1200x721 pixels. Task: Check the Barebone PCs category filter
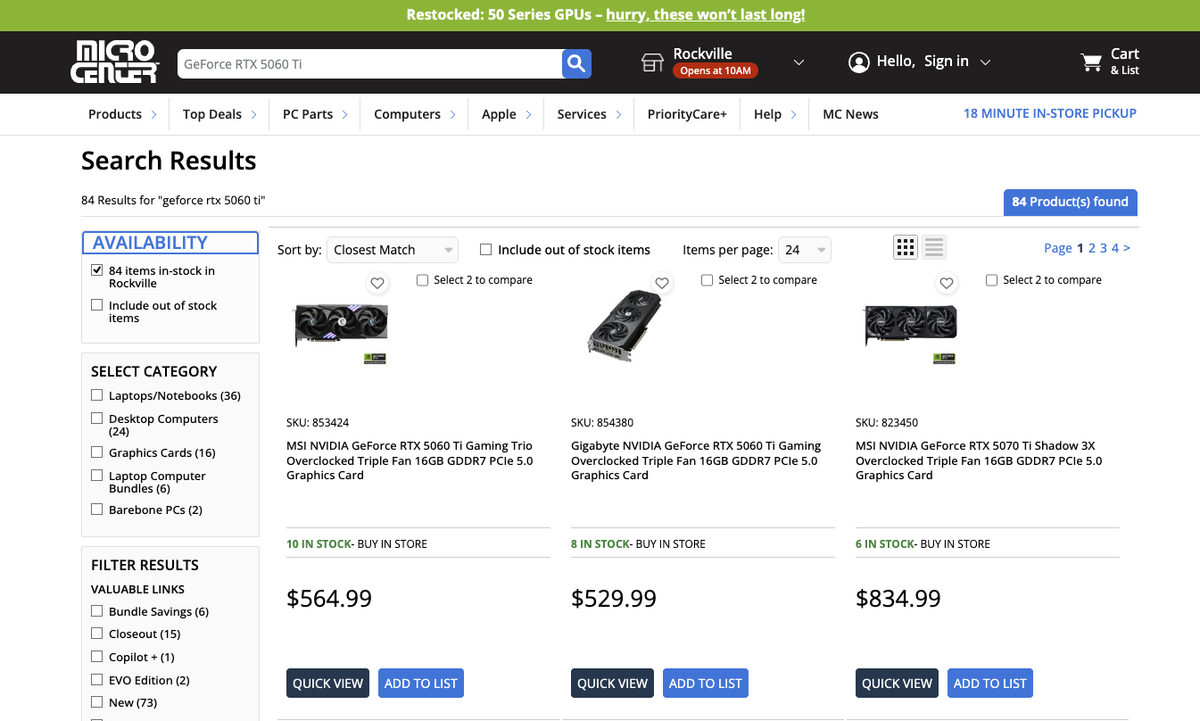click(97, 510)
